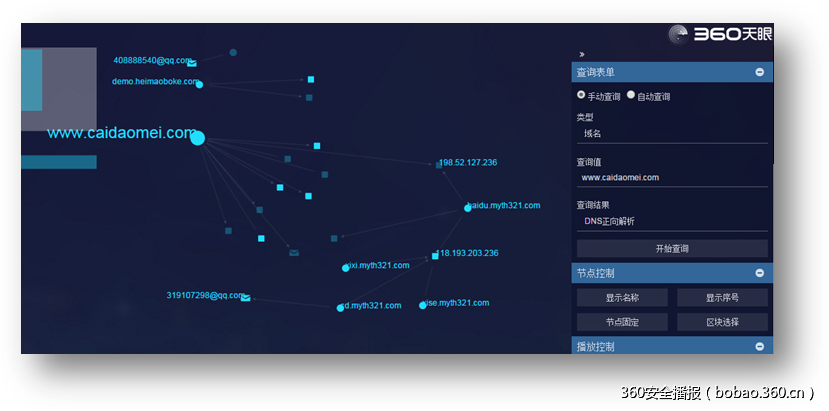Click the 区块选择 button
The image size is (829, 411).
722,322
